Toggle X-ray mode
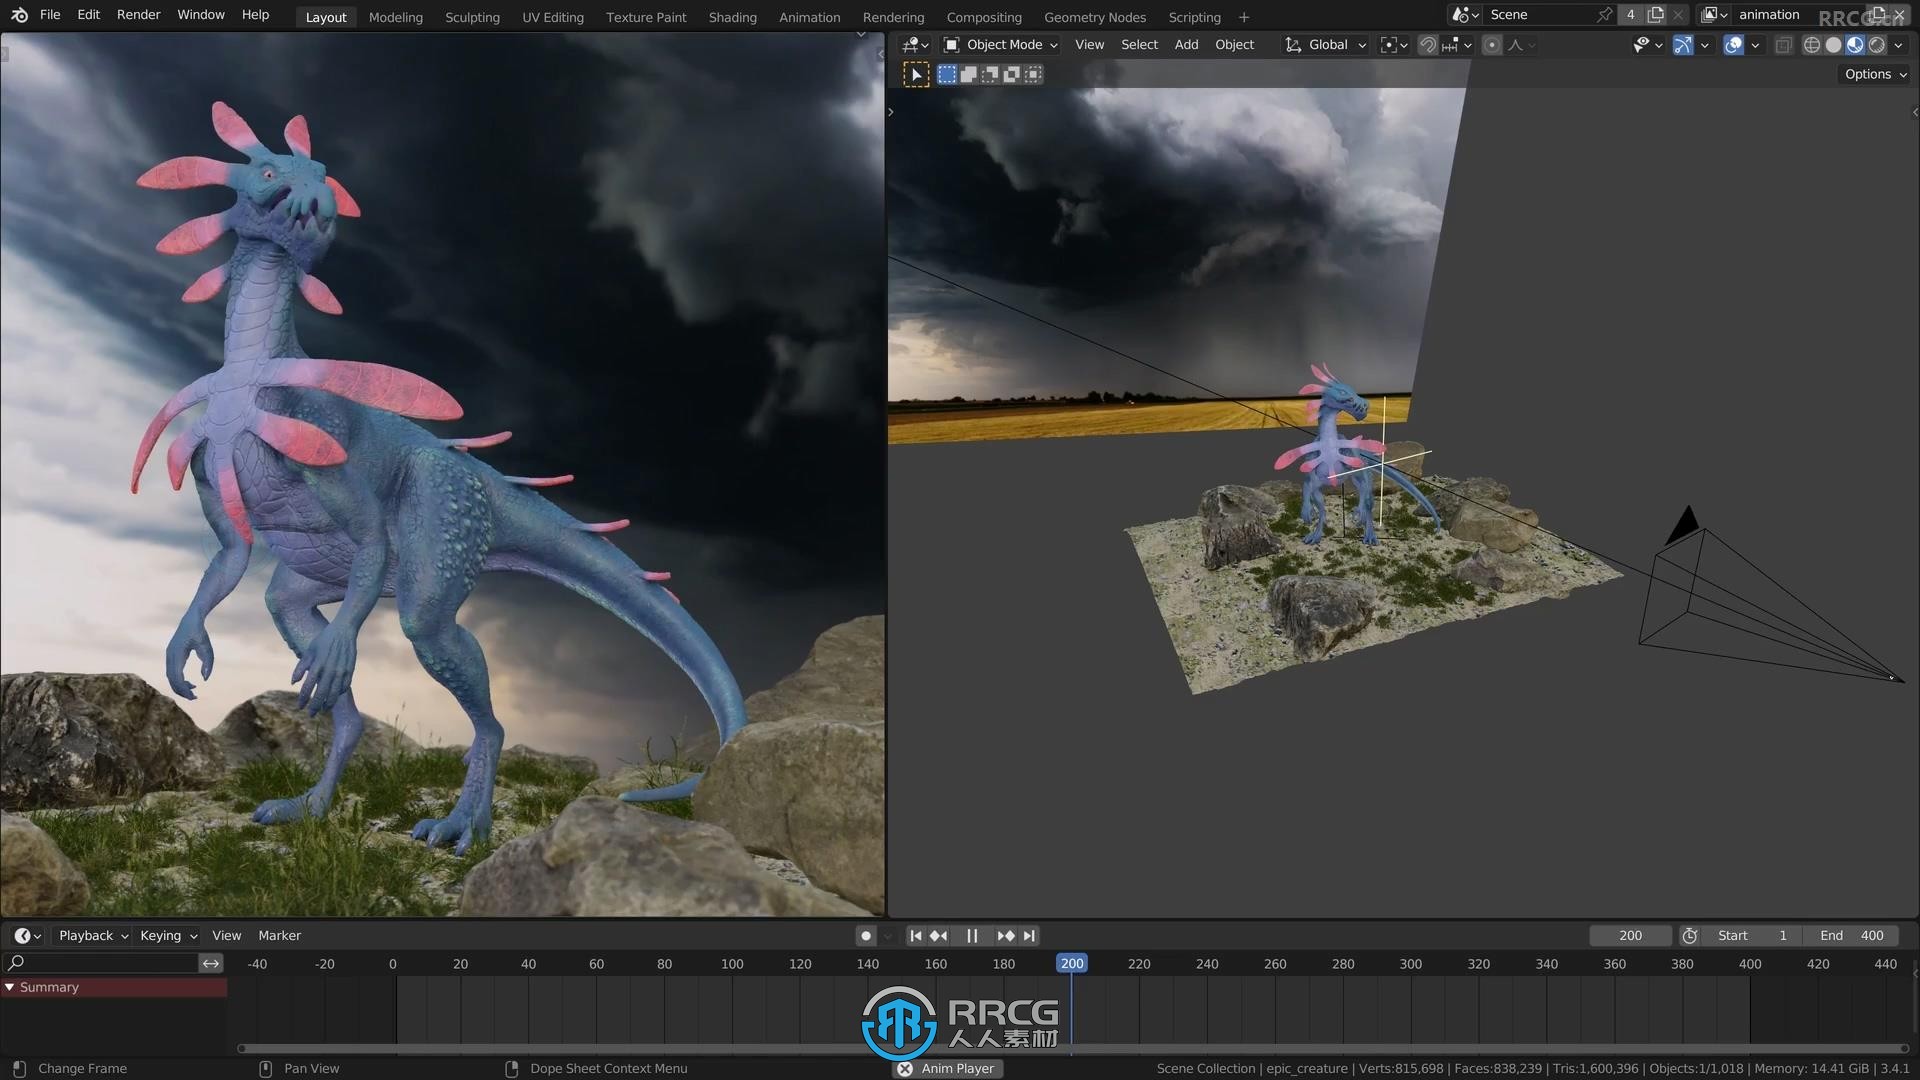The image size is (1920, 1080). [1783, 45]
